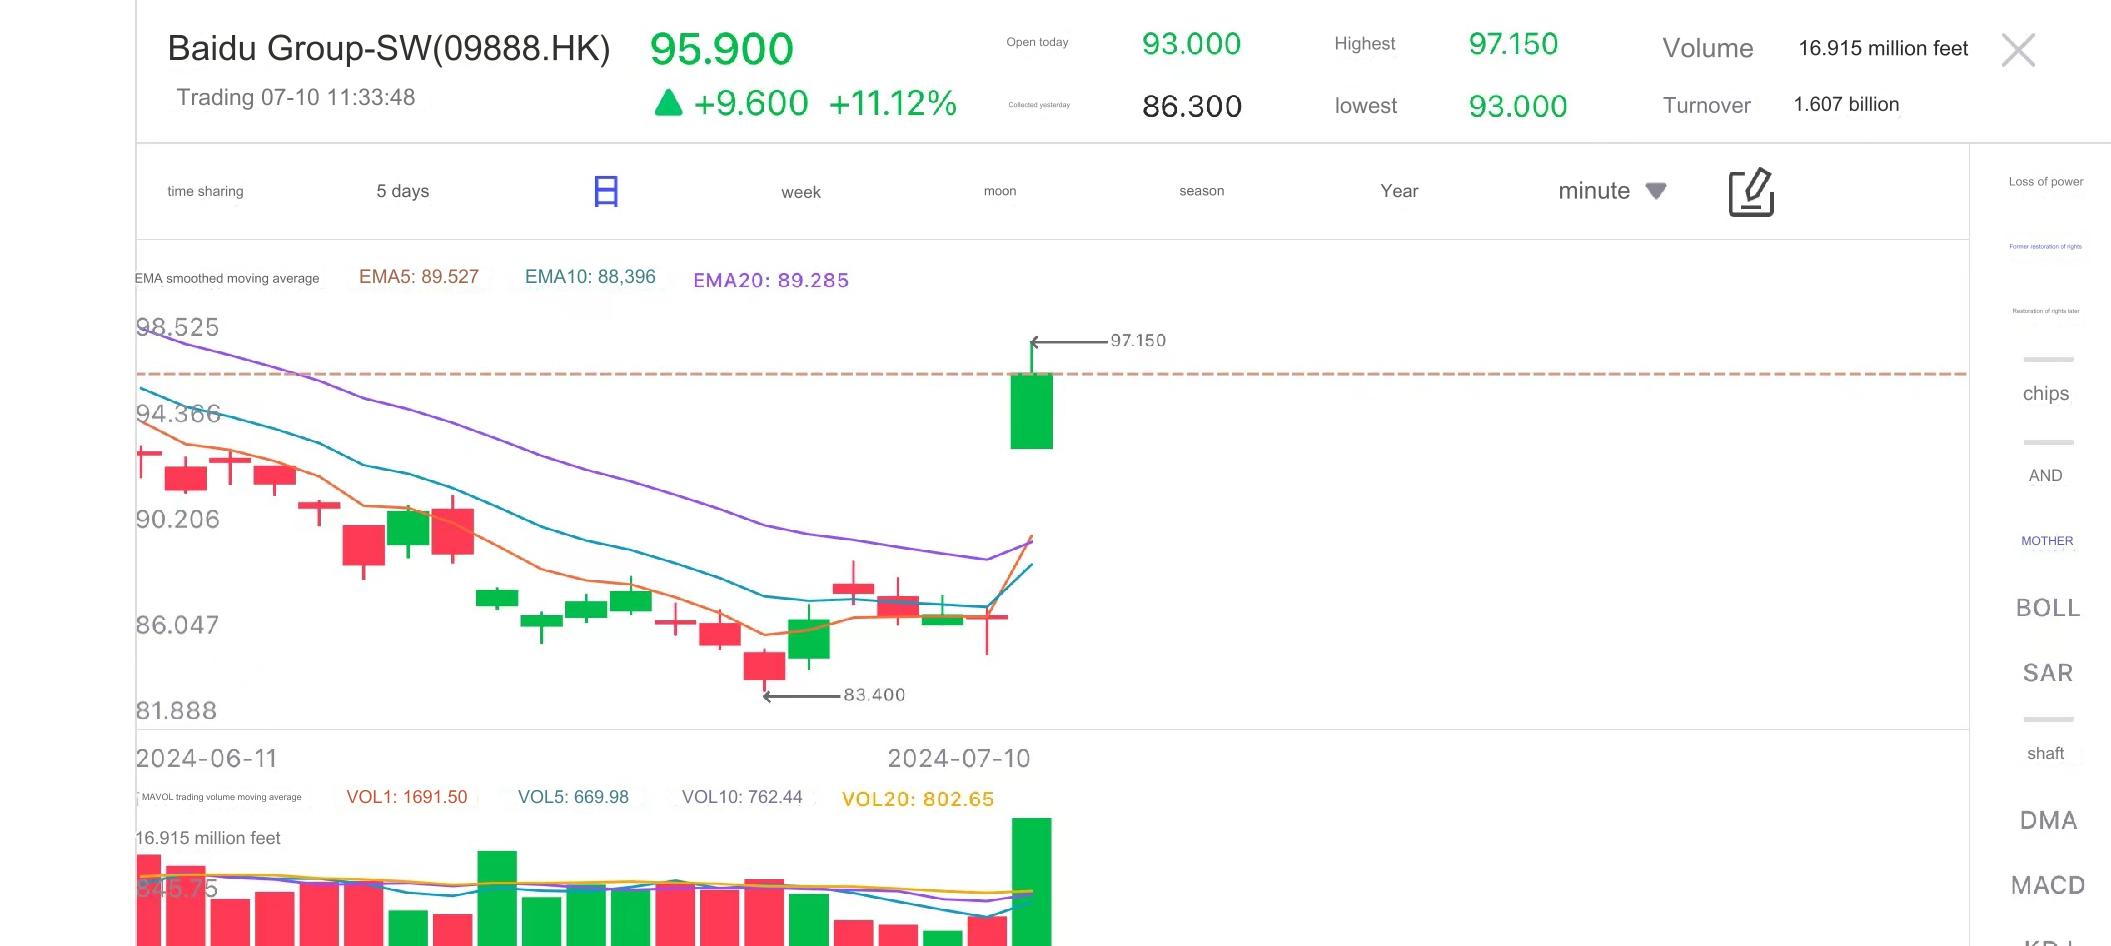Viewport: 2111px width, 946px height.
Task: Select Former restoration of rights option
Action: (x=2045, y=246)
